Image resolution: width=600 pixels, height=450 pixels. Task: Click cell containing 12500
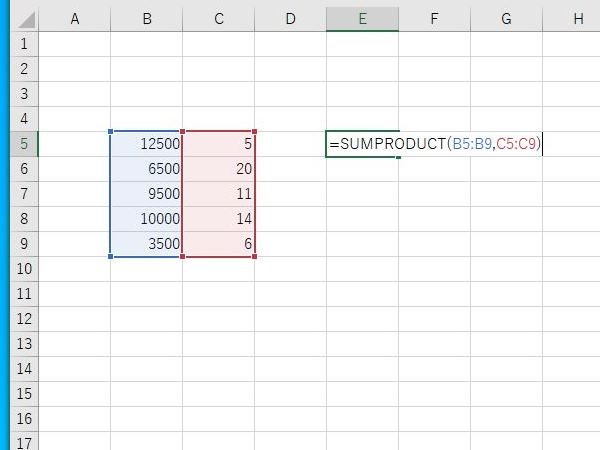pos(146,144)
